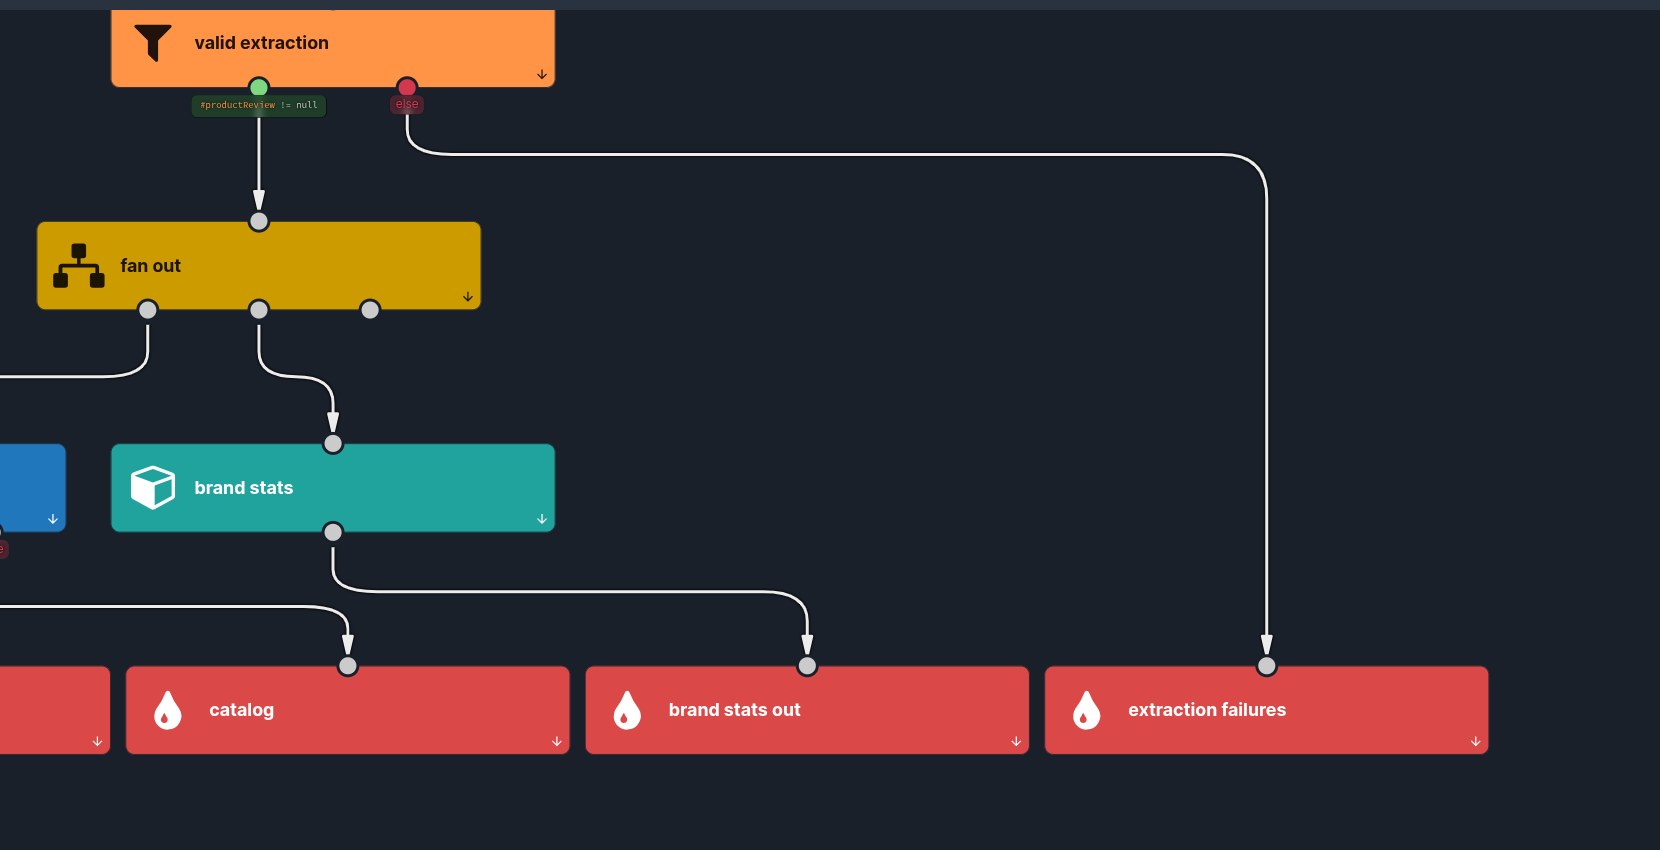This screenshot has height=850, width=1660.
Task: Click the input port atop extraction failures
Action: tap(1267, 666)
